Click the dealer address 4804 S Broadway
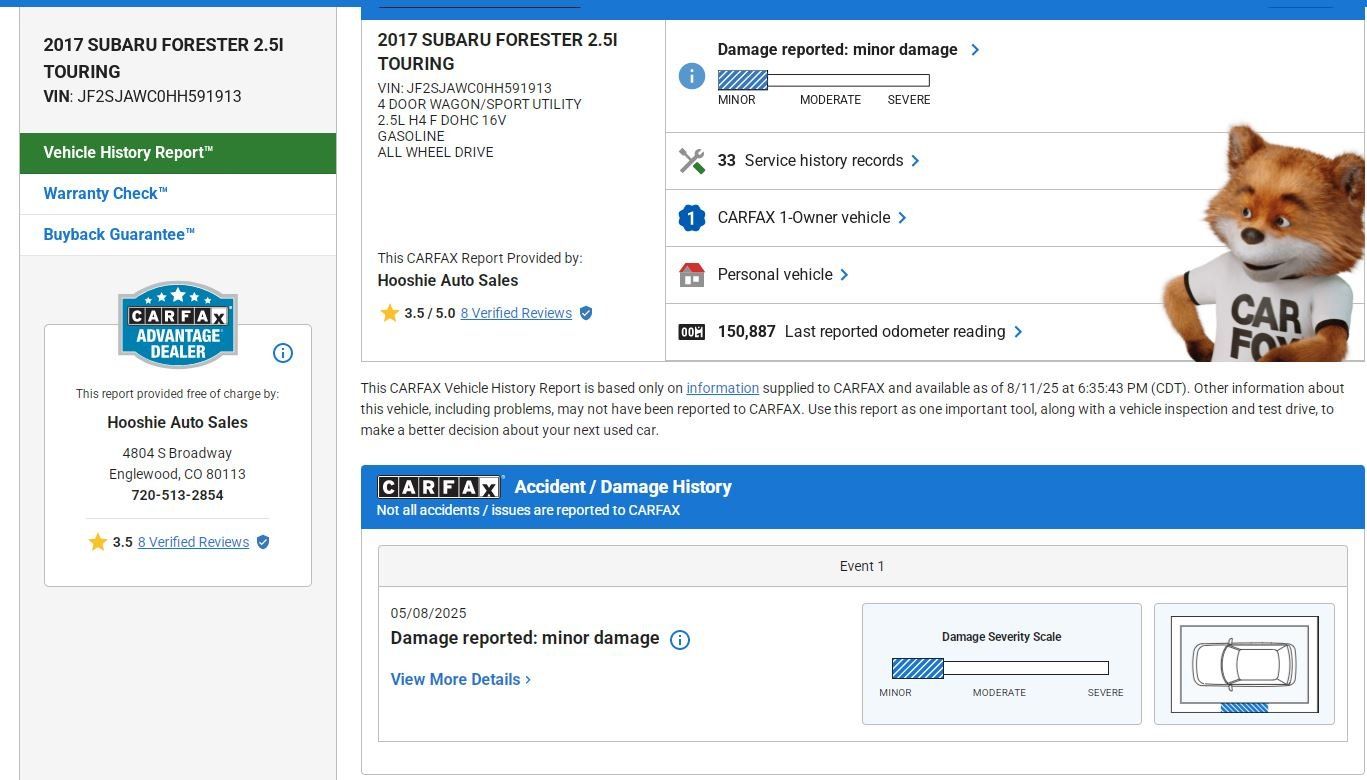 coord(178,453)
